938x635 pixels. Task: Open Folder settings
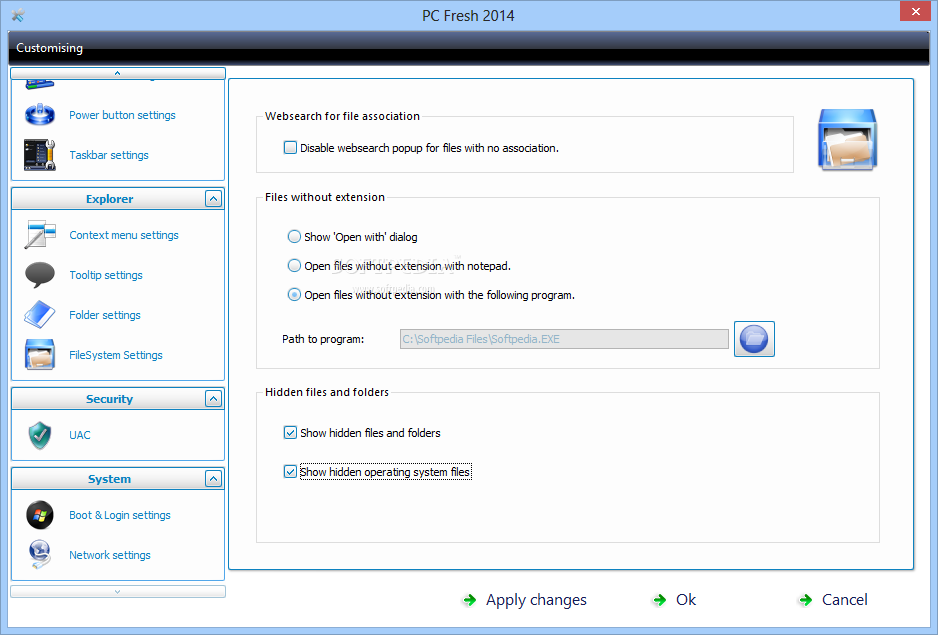click(x=105, y=315)
